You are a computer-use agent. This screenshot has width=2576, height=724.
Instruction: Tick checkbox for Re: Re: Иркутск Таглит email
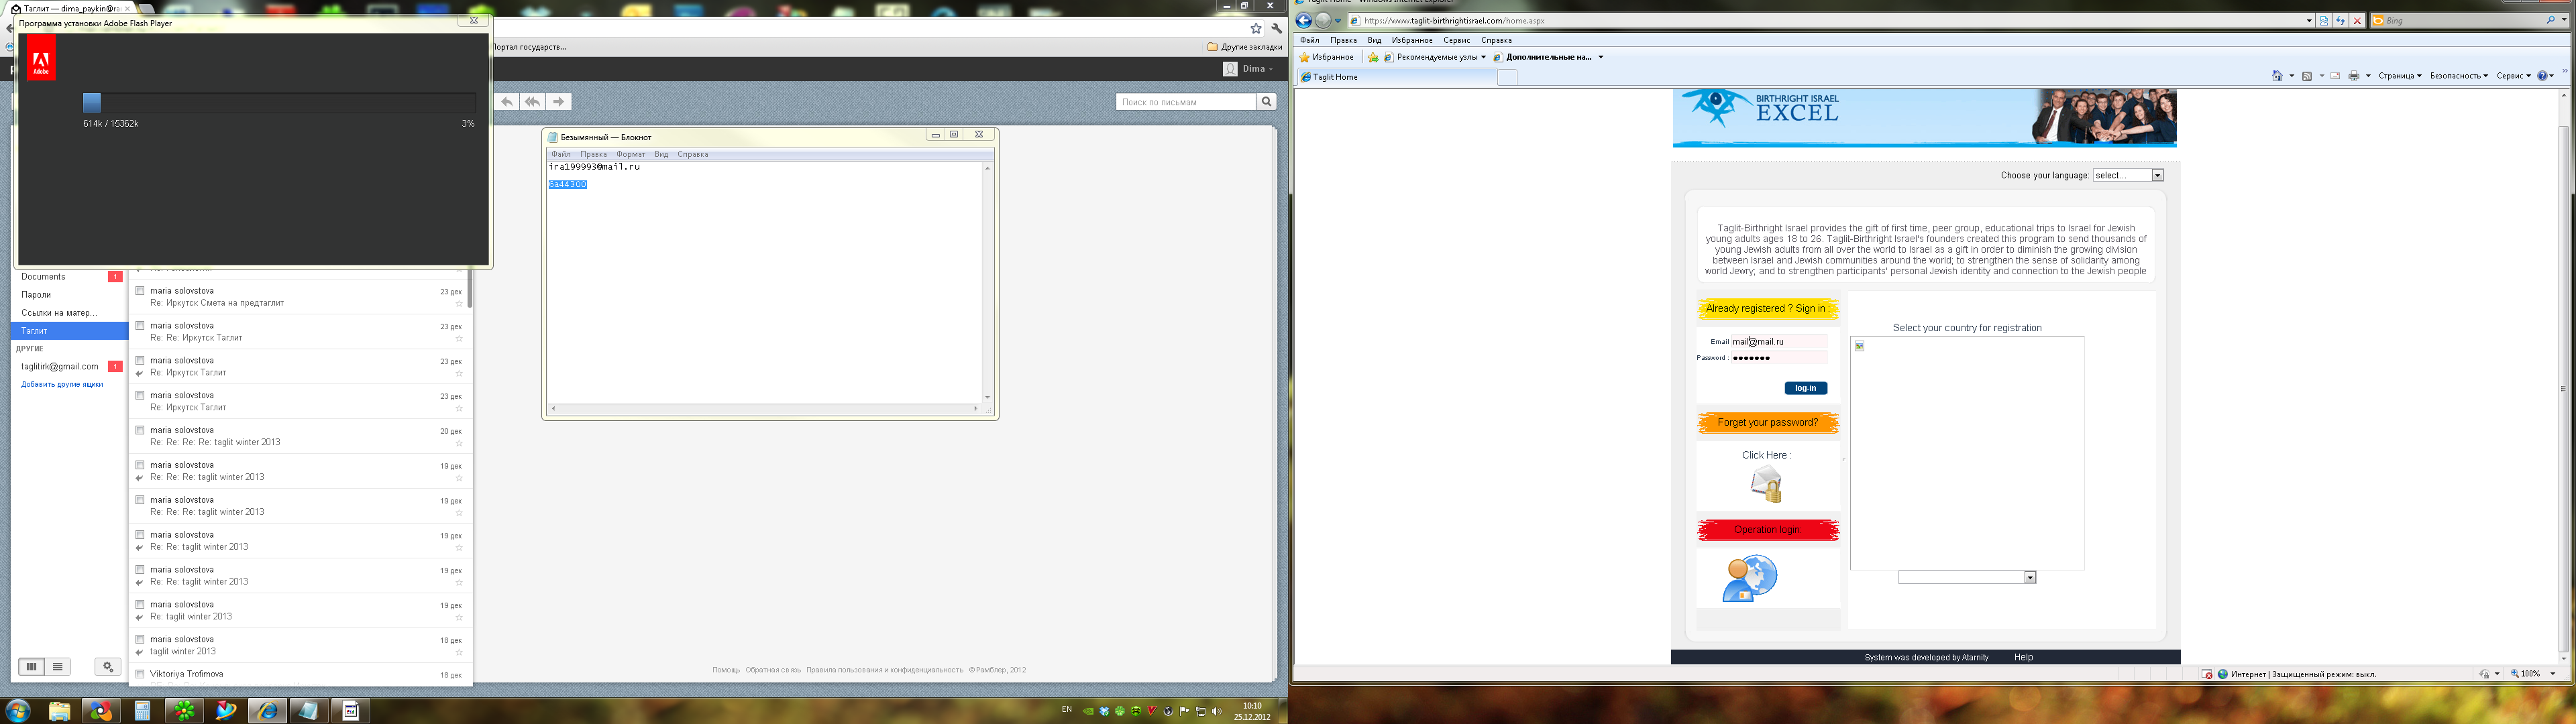pyautogui.click(x=140, y=326)
